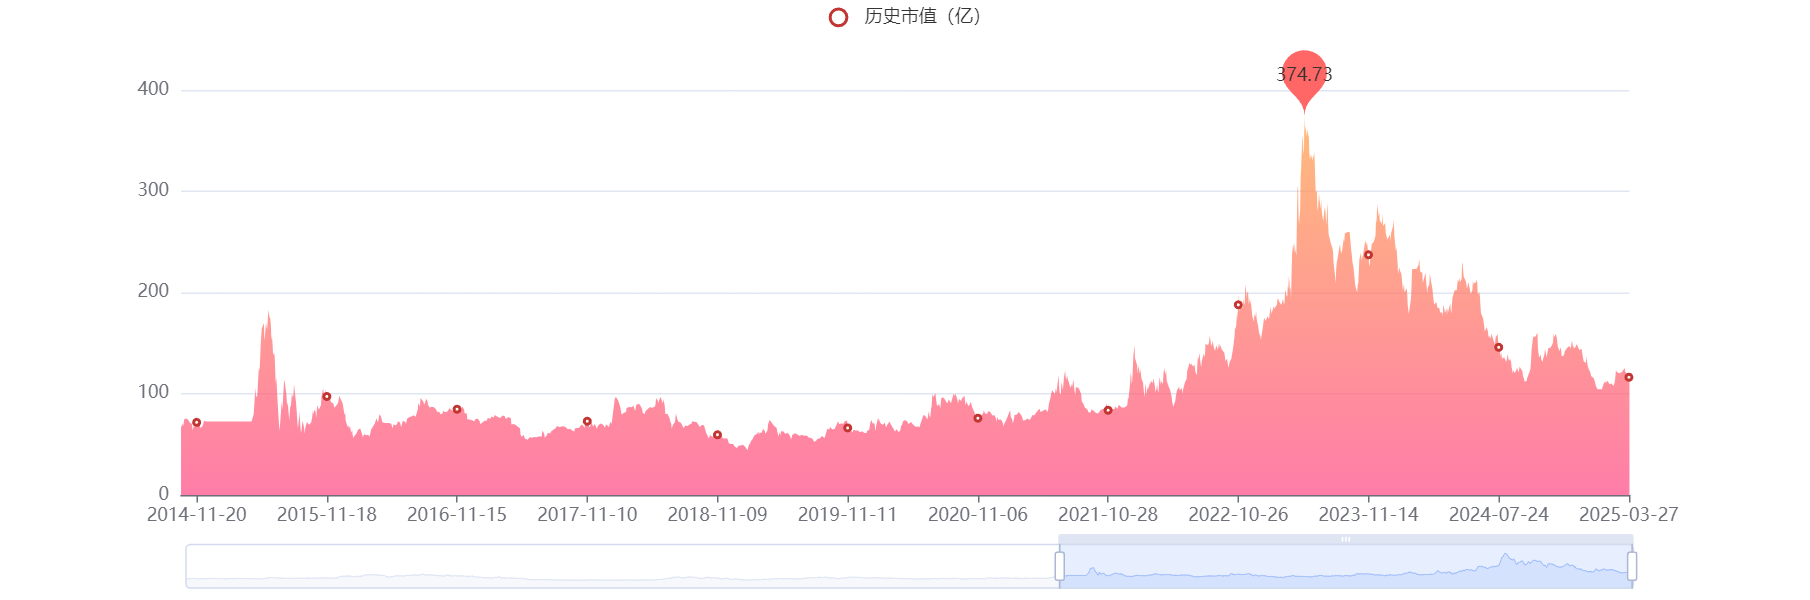Click the move grip atop the zoom range
The width and height of the screenshot is (1810, 600).
[1345, 539]
